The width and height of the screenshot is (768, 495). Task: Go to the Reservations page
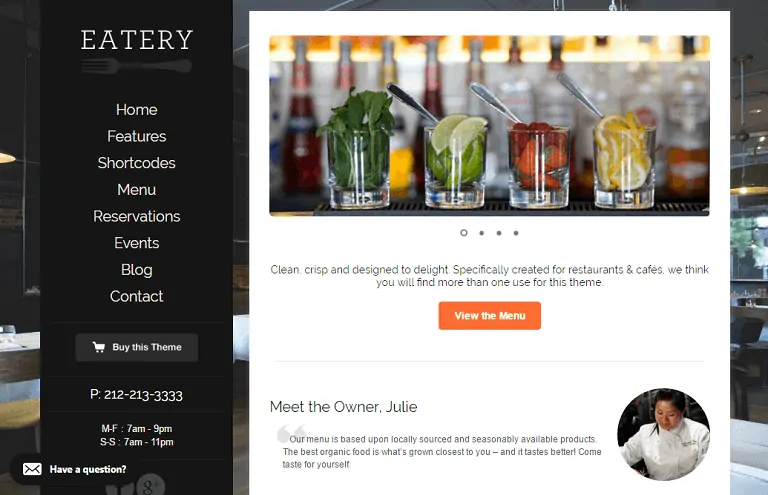click(137, 216)
